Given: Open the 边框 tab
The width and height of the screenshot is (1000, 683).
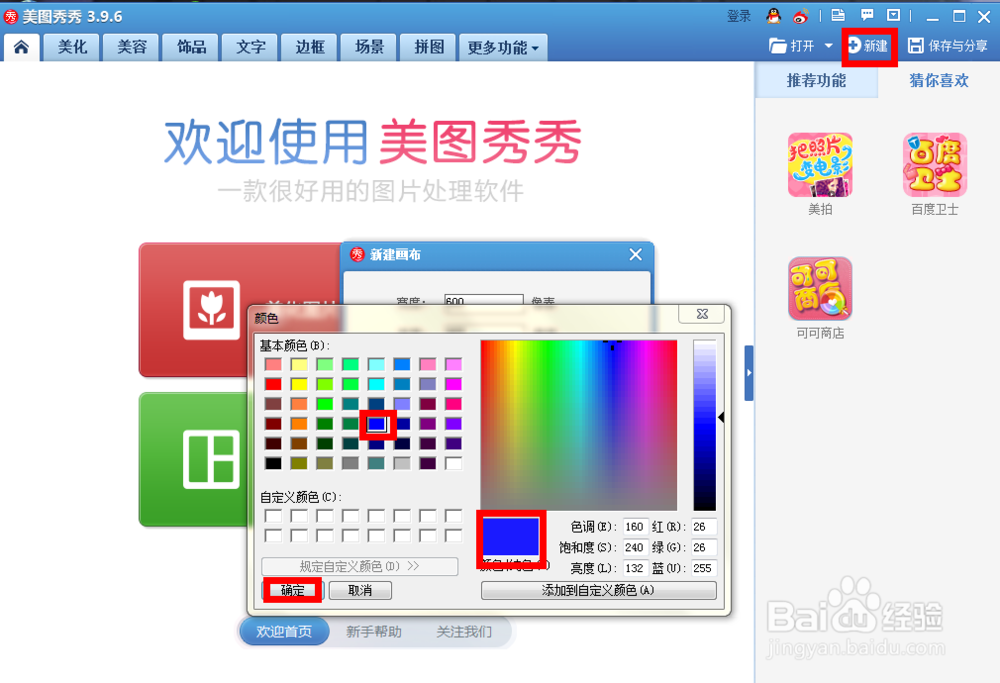Looking at the screenshot, I should coord(310,47).
